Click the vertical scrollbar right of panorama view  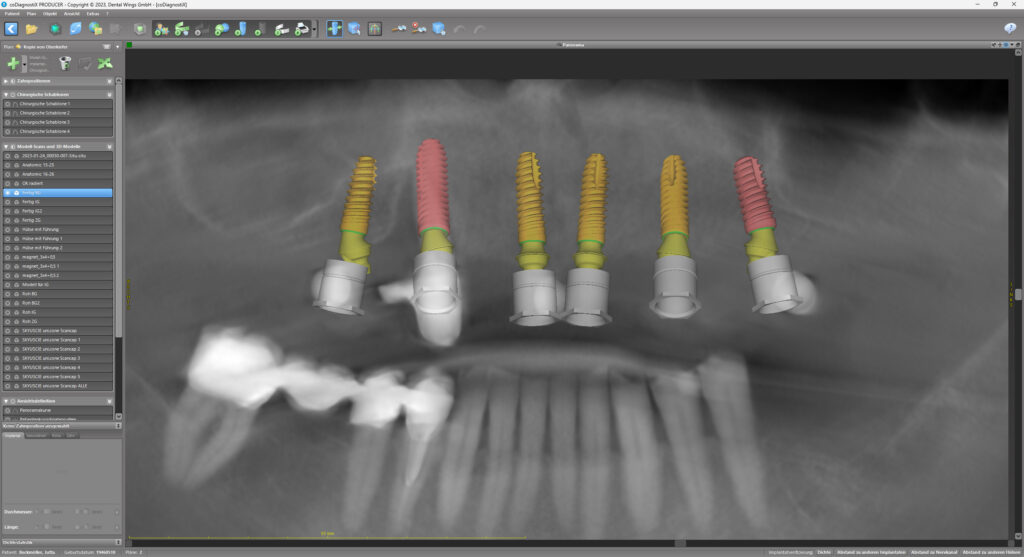pyautogui.click(x=1018, y=295)
